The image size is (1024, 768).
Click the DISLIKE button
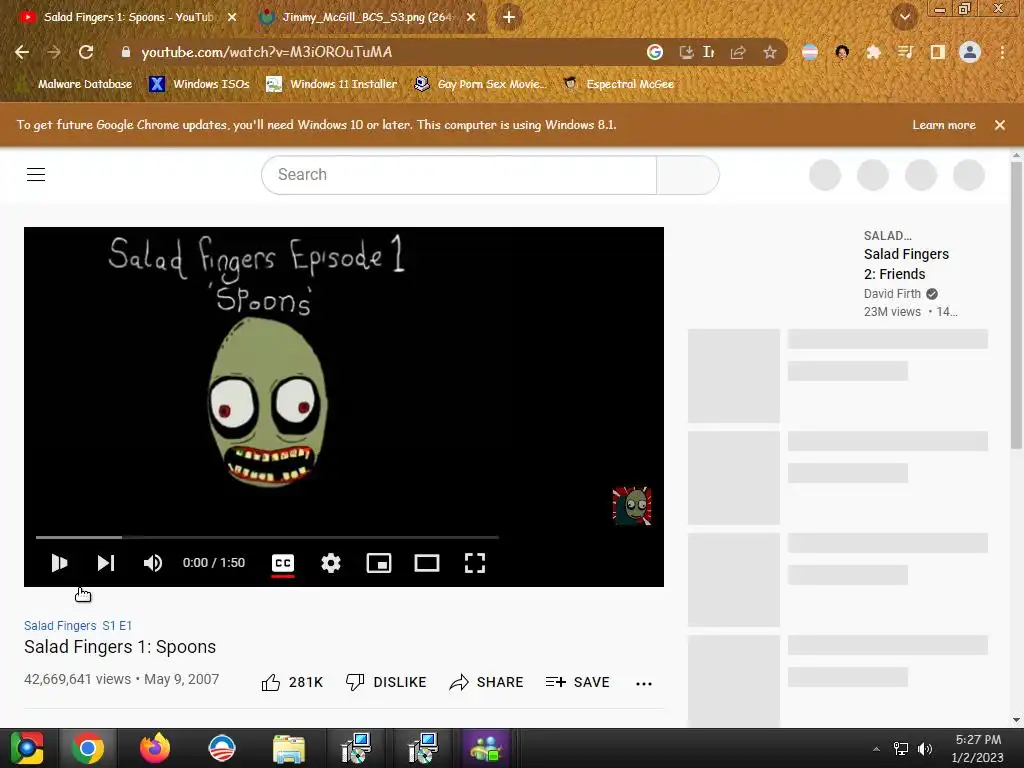click(386, 682)
